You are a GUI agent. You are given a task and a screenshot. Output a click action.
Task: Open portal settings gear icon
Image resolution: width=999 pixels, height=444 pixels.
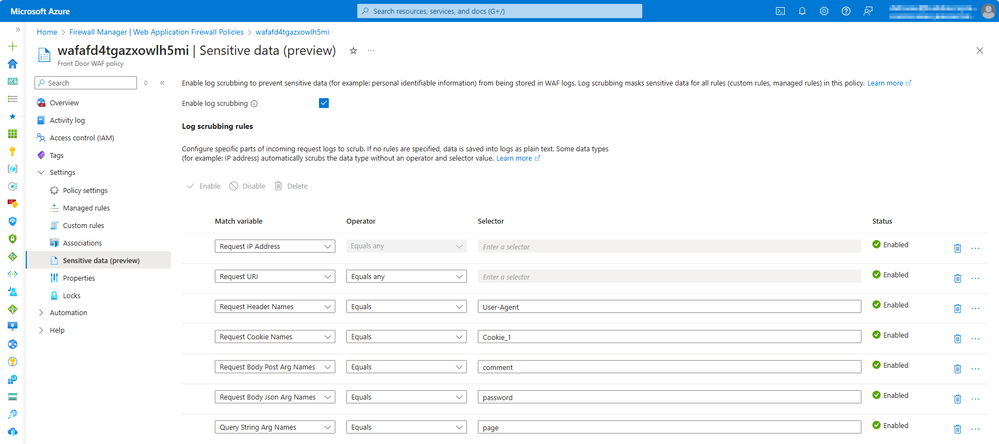pyautogui.click(x=824, y=11)
